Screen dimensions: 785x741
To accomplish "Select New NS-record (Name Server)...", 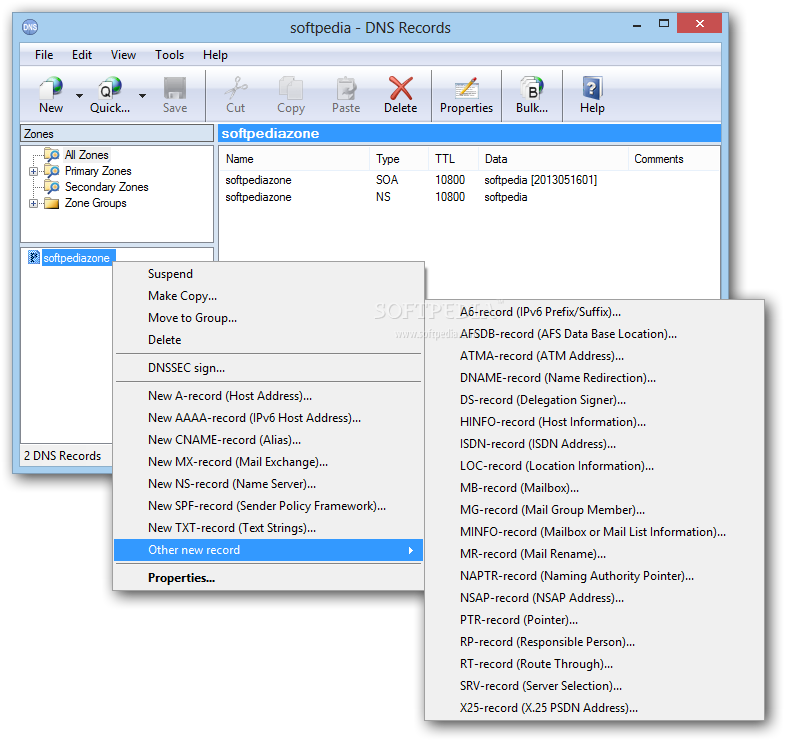I will (x=268, y=484).
